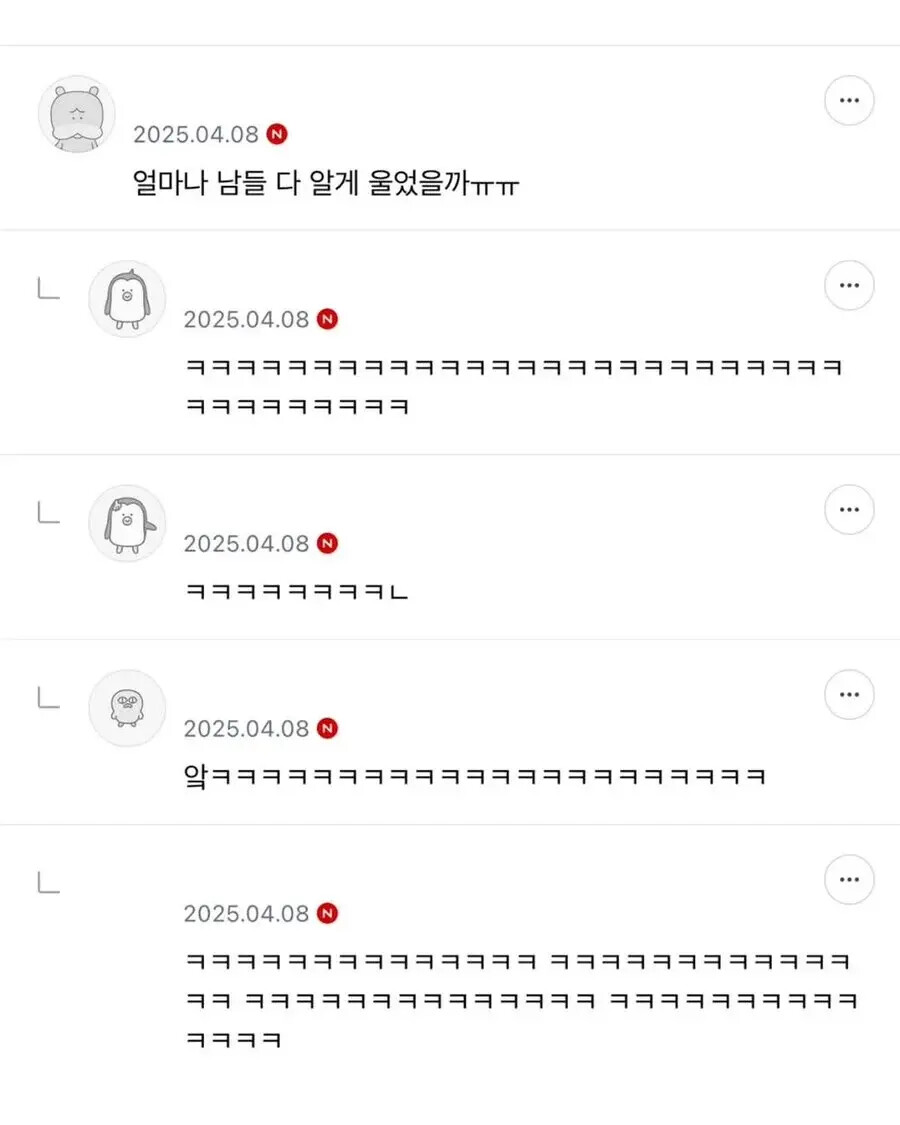The width and height of the screenshot is (900, 1125).
Task: Open more options for the last reply
Action: click(x=849, y=880)
